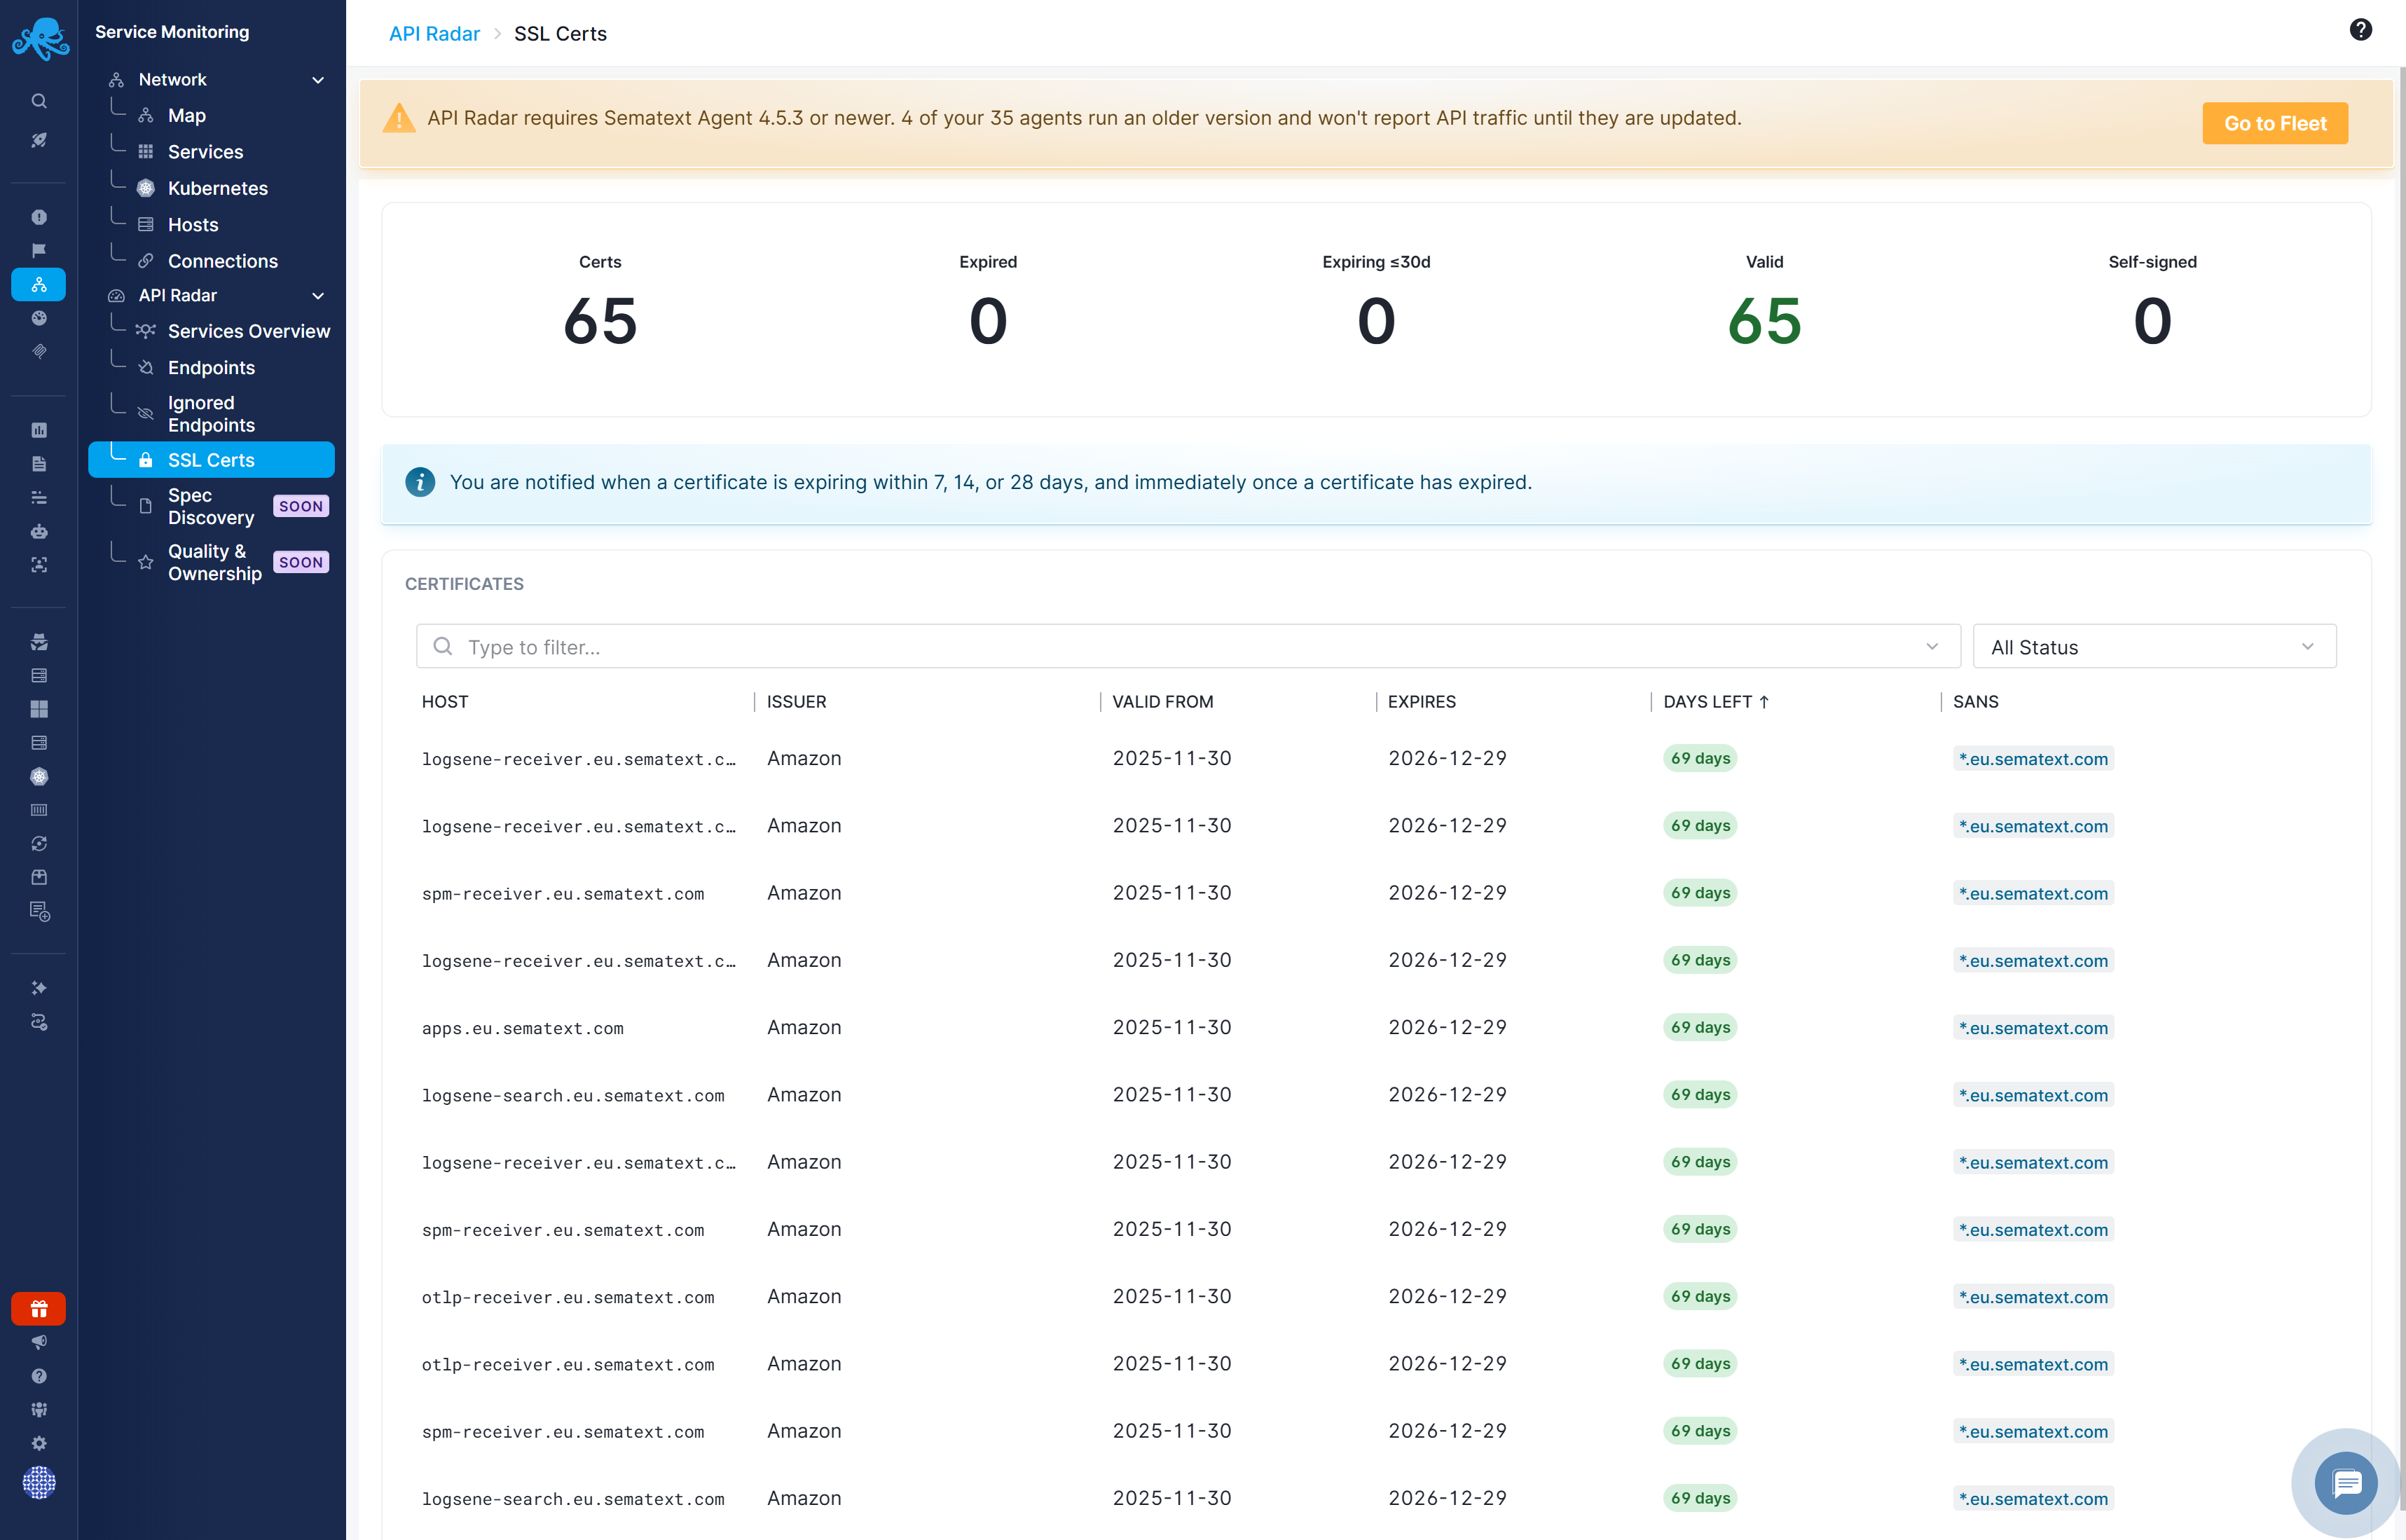Click the bar chart icon in rail
Screen dimensions: 2406x1540
39,430
